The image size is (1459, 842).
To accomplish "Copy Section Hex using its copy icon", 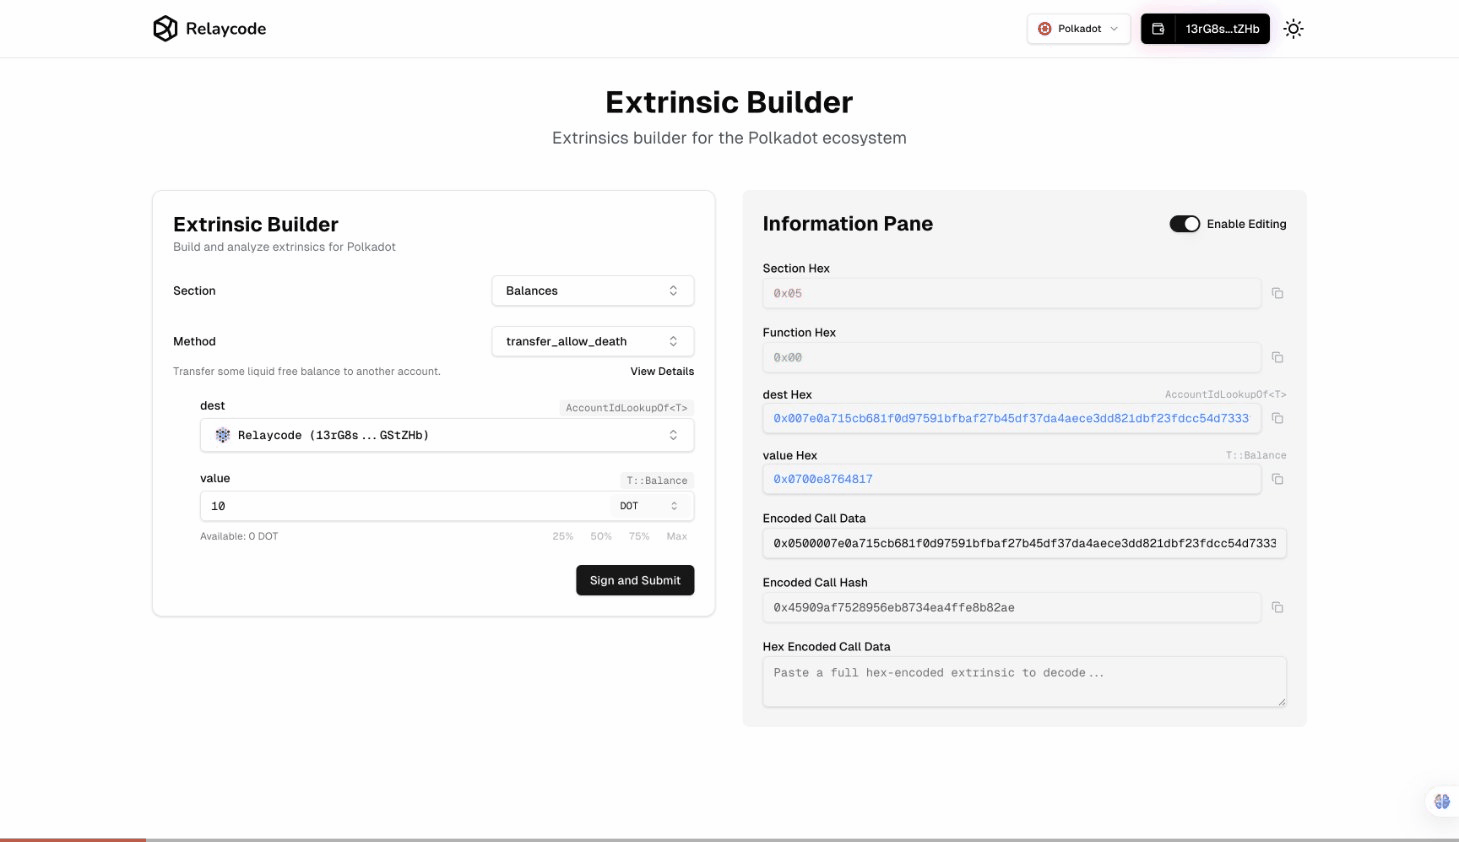I will [1277, 292].
